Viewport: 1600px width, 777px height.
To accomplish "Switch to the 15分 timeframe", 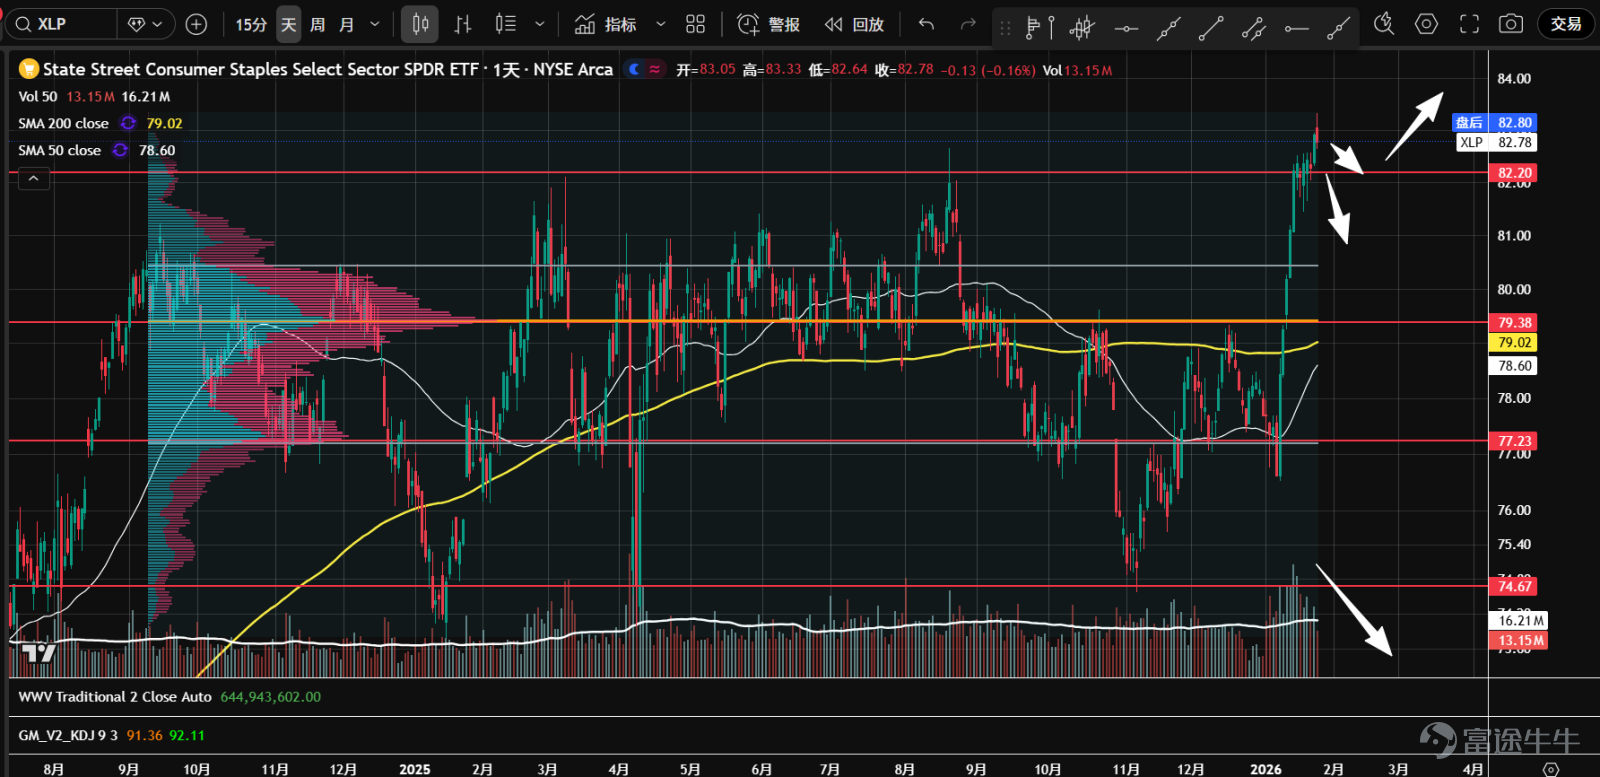I will point(251,24).
